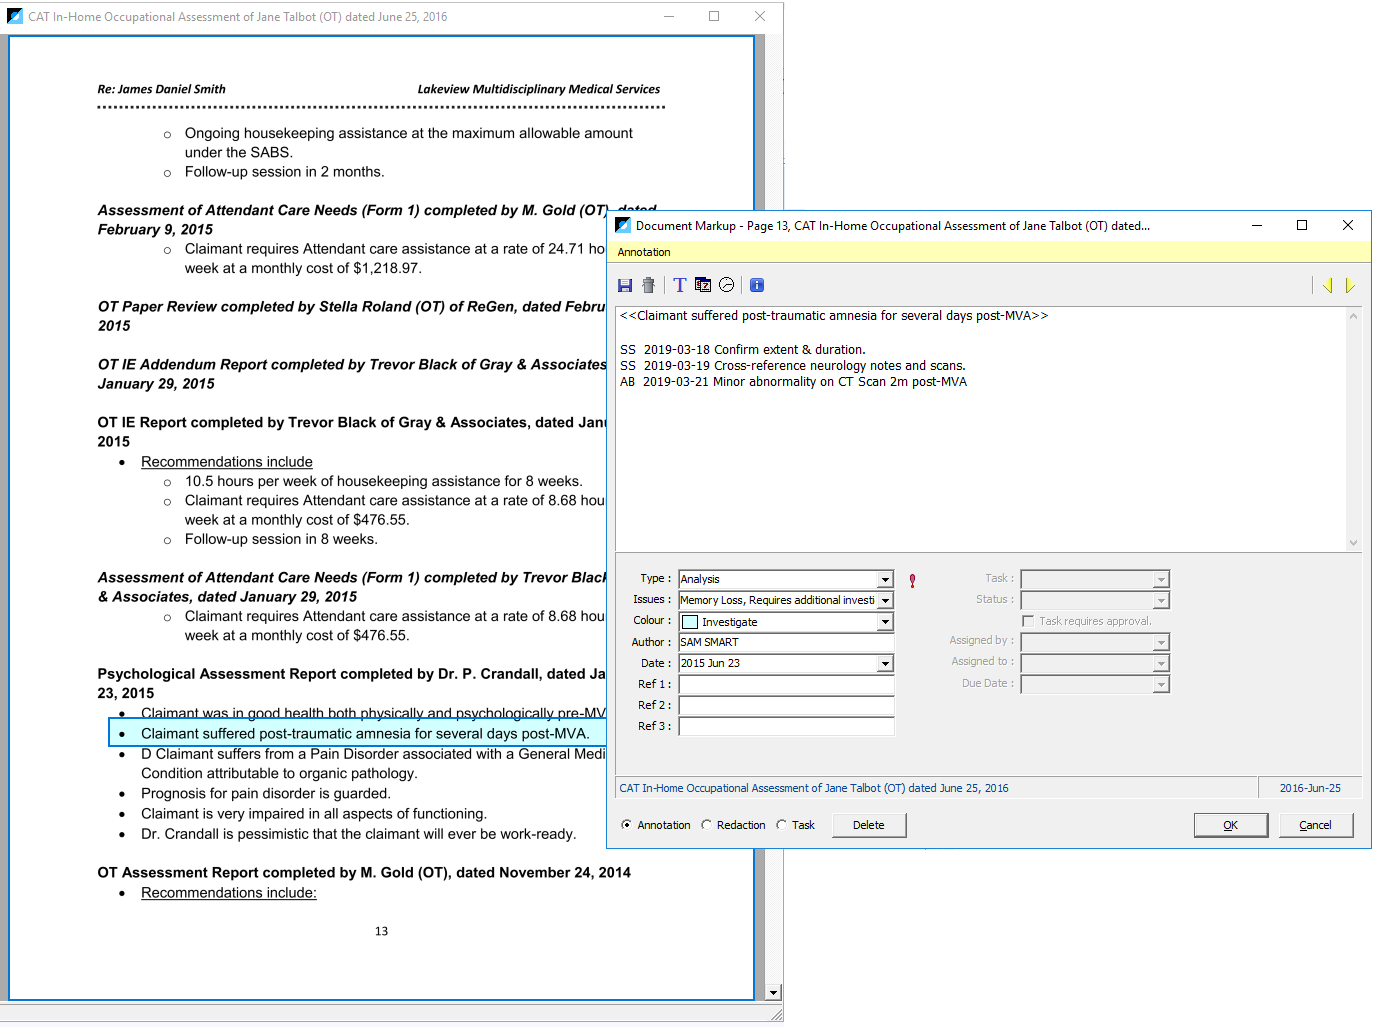
Task: Open the Colour dropdown arrow
Action: [x=885, y=622]
